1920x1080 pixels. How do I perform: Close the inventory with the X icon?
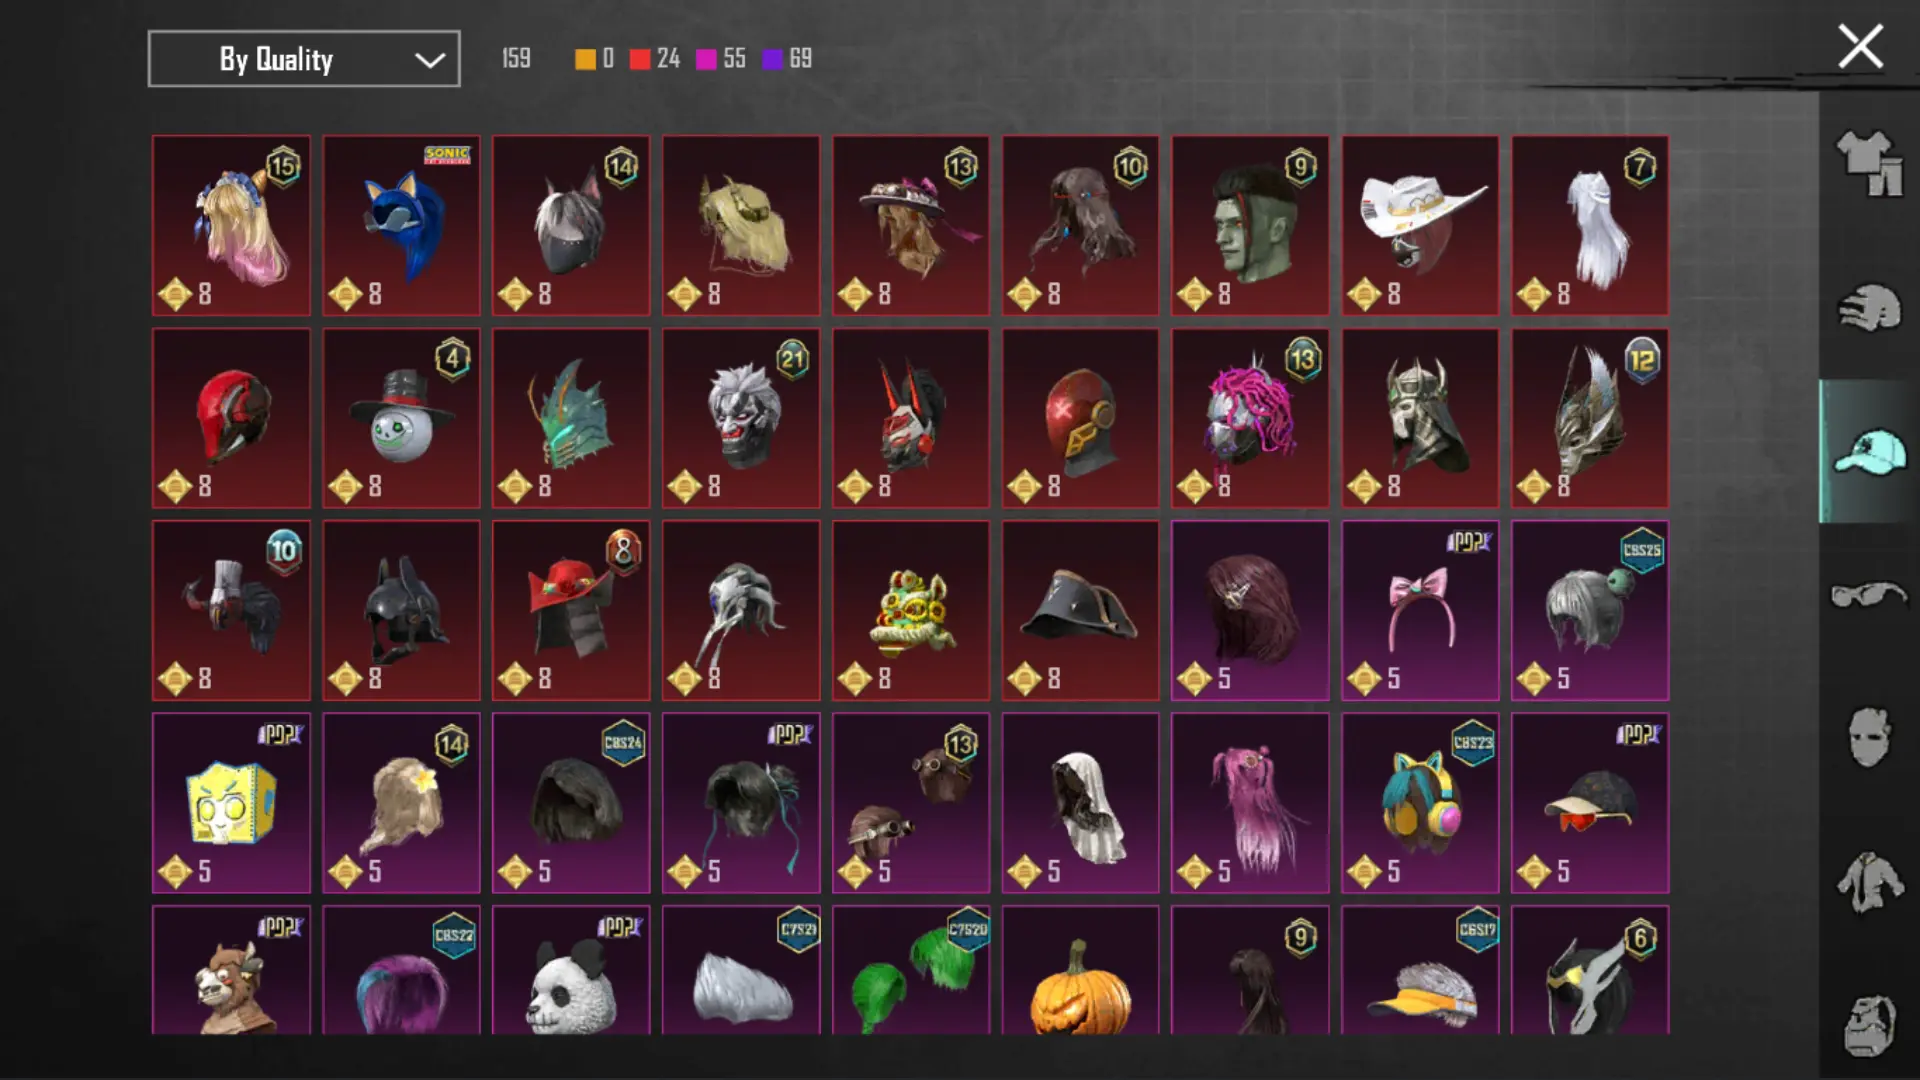pos(1860,47)
